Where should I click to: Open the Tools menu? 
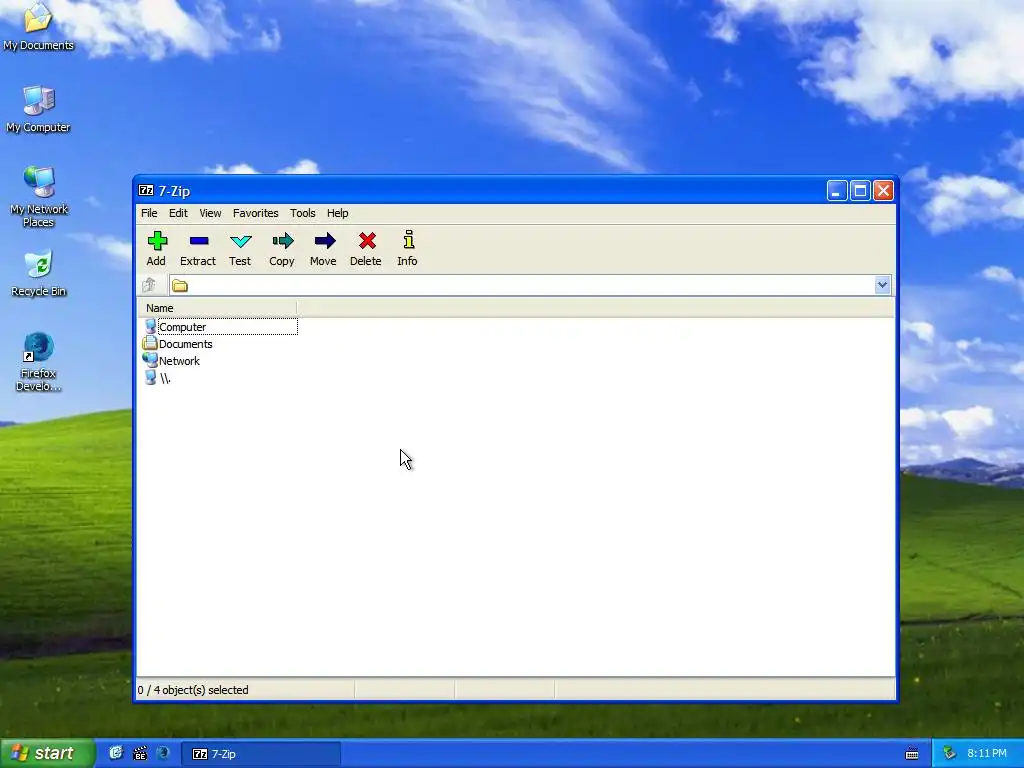[x=302, y=213]
